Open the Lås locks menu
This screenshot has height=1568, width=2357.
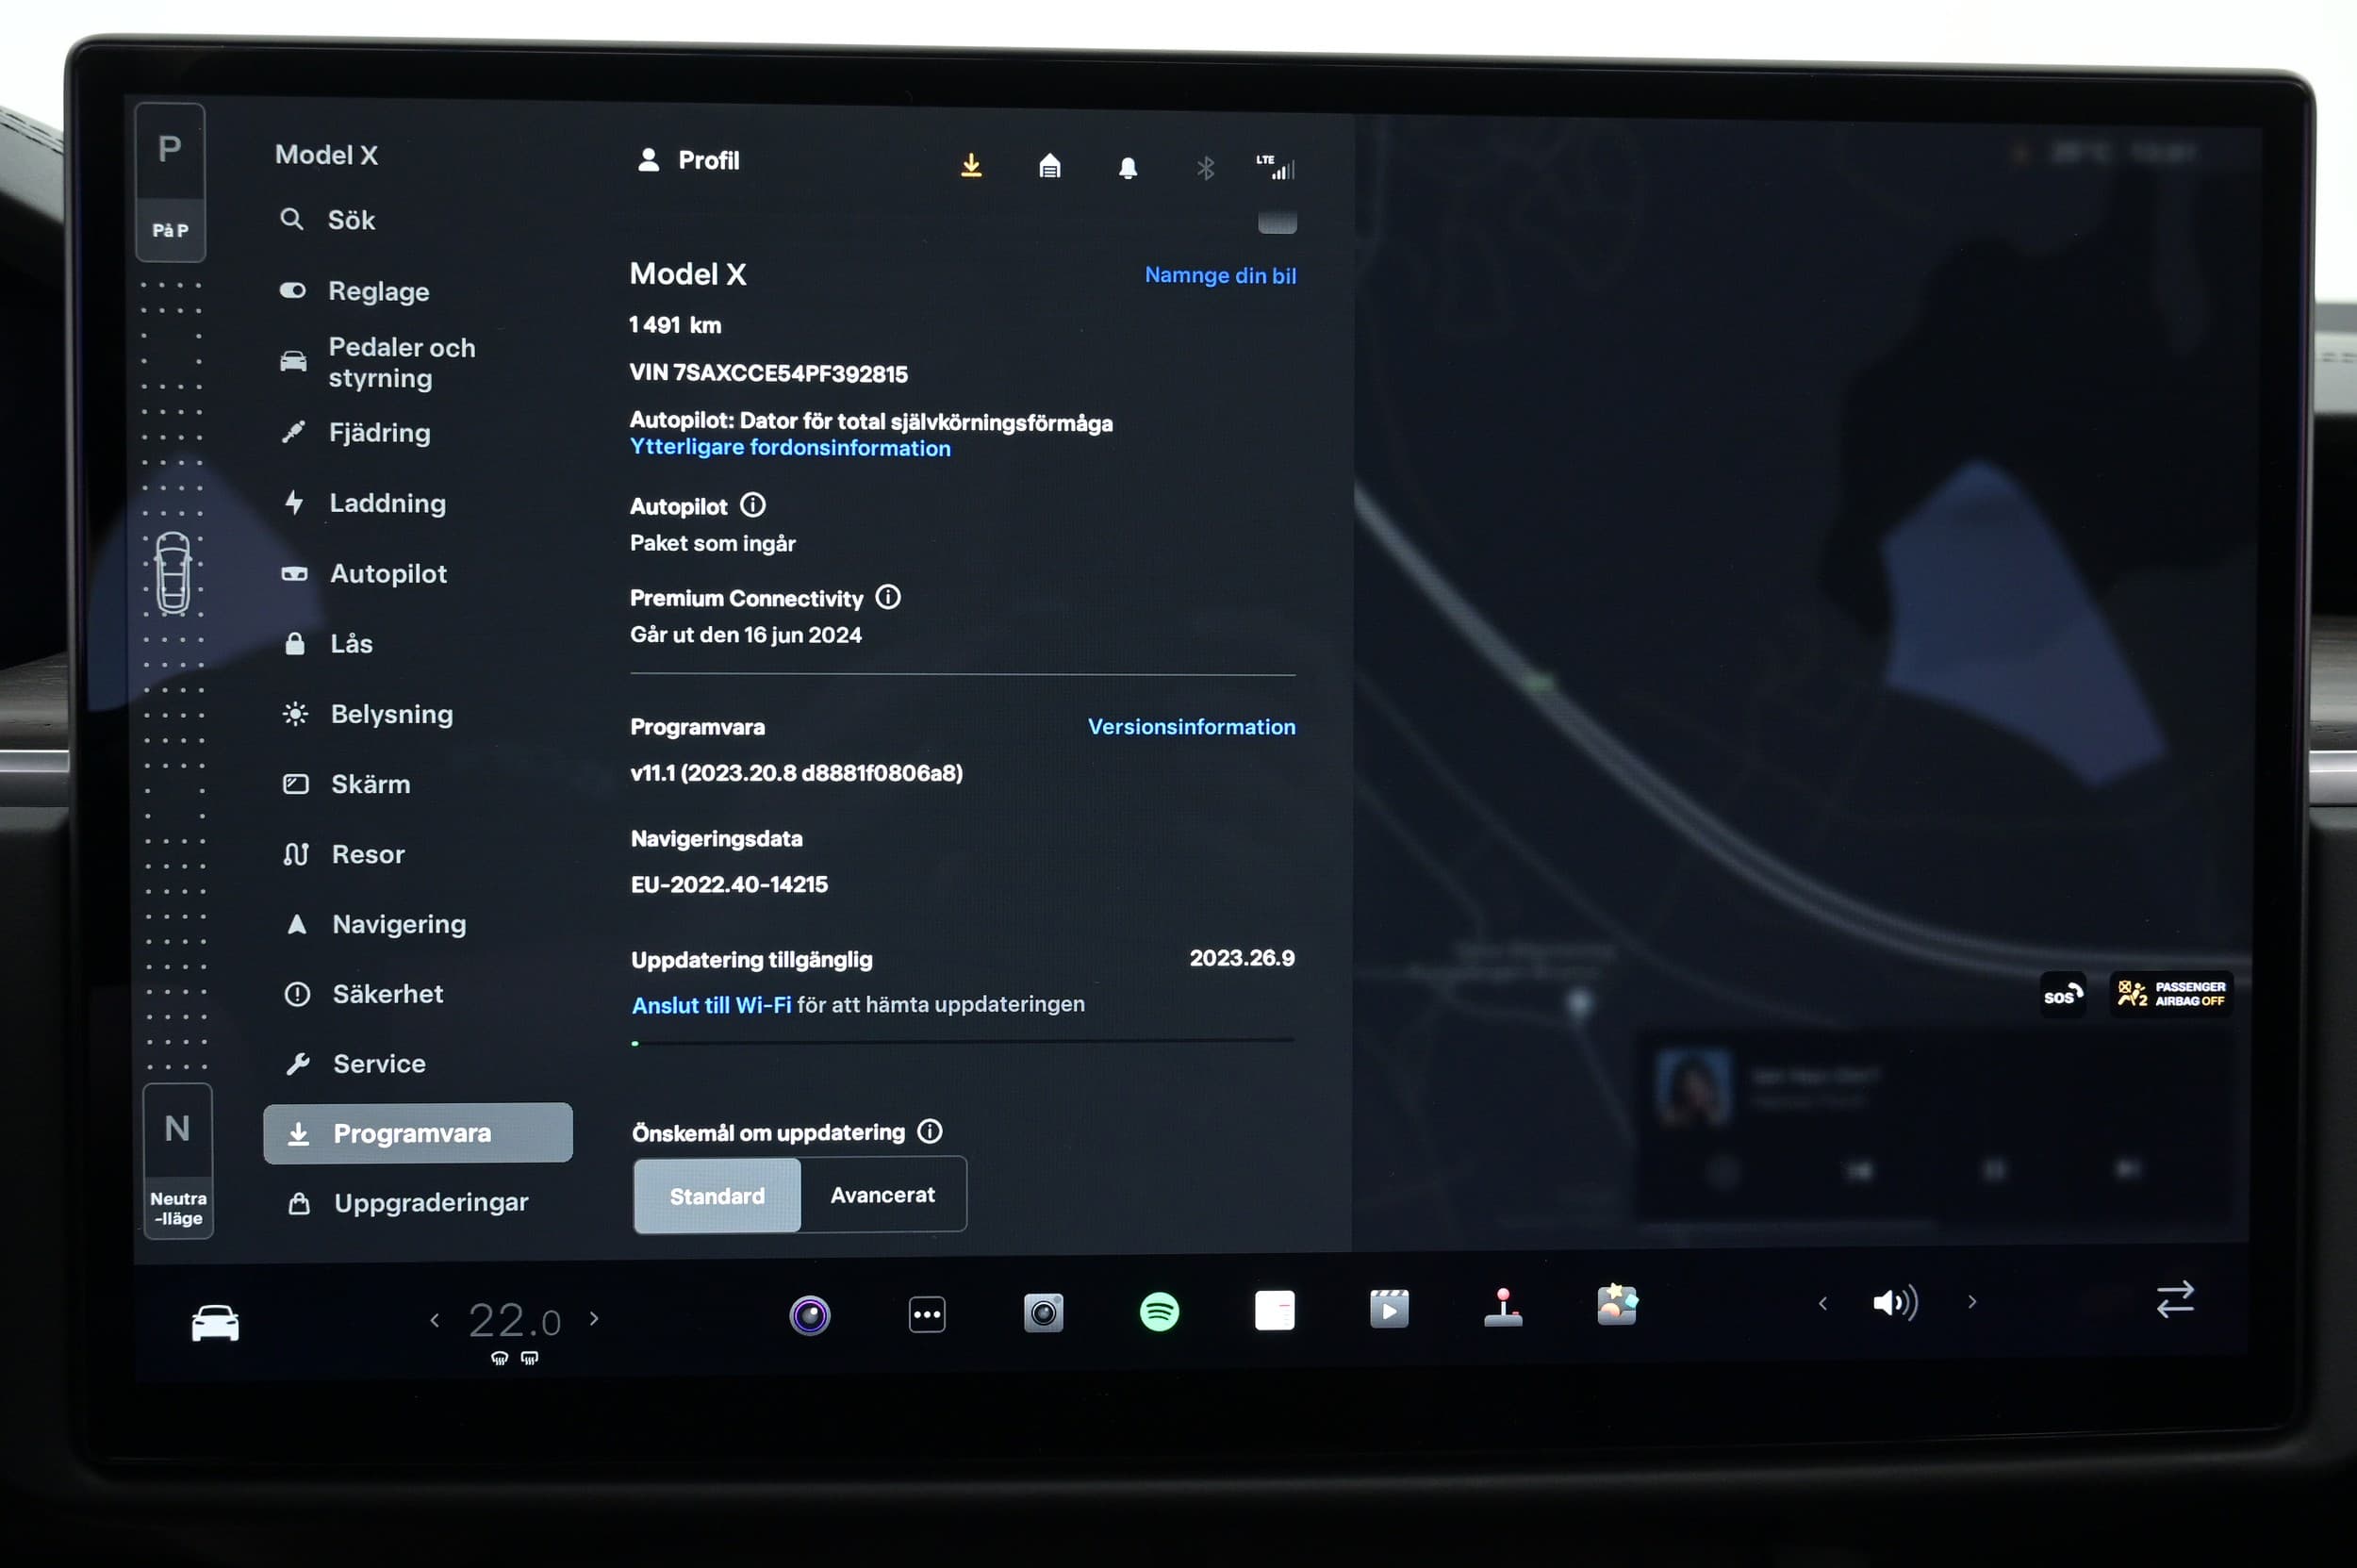click(327, 643)
